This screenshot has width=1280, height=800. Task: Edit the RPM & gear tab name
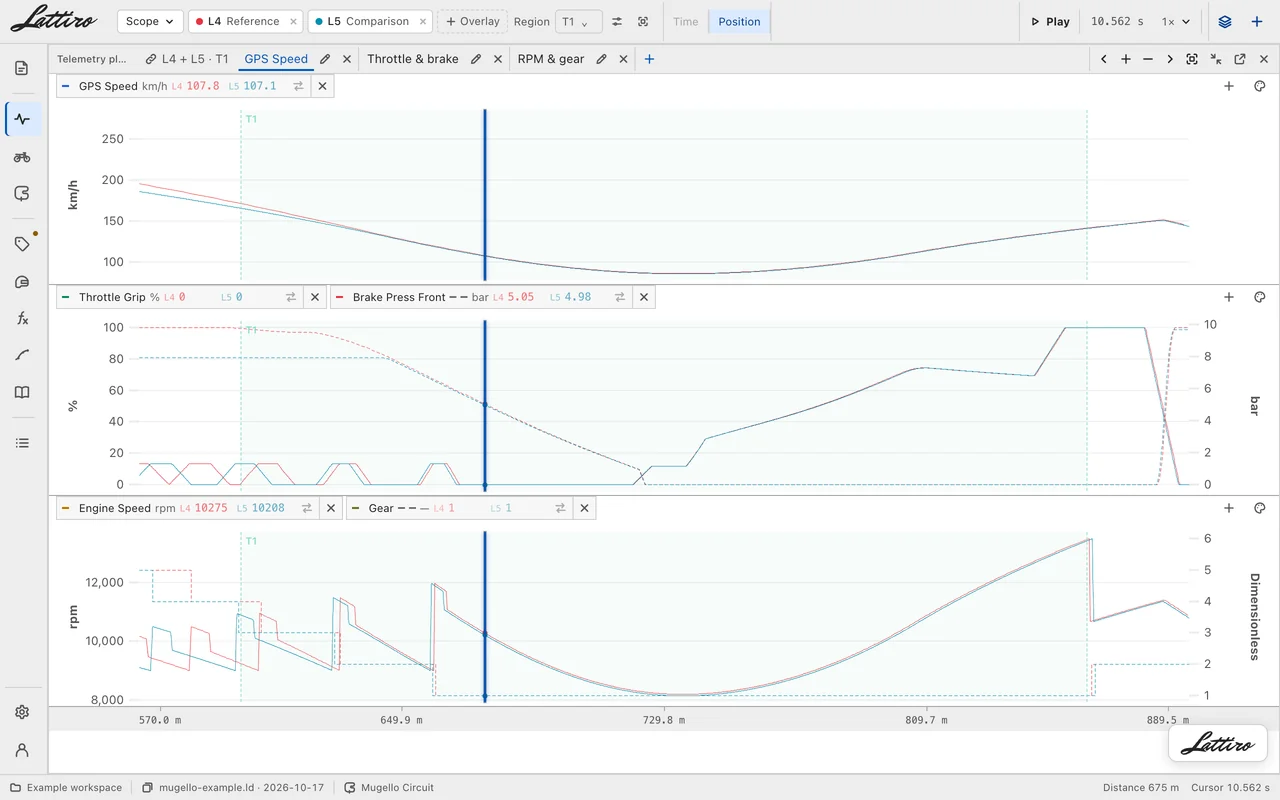(x=601, y=59)
